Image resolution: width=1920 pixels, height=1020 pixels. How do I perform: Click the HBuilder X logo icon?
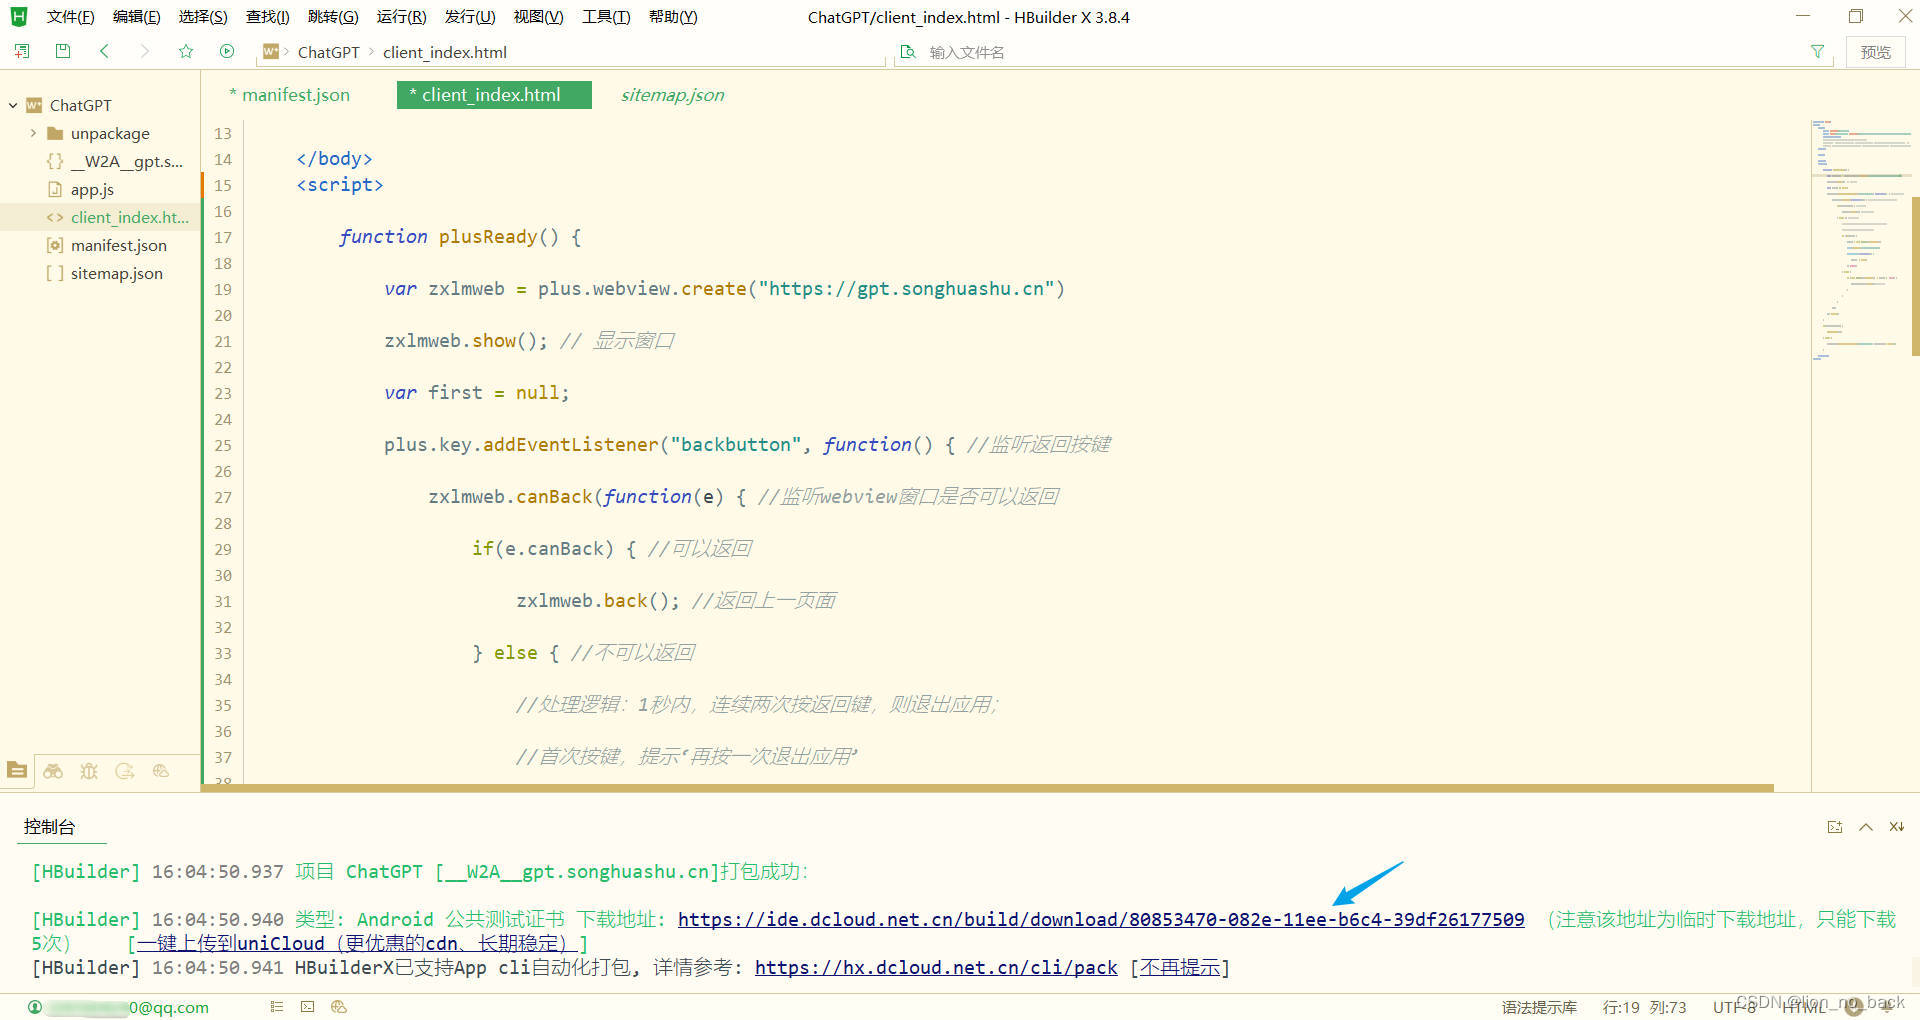click(x=18, y=16)
